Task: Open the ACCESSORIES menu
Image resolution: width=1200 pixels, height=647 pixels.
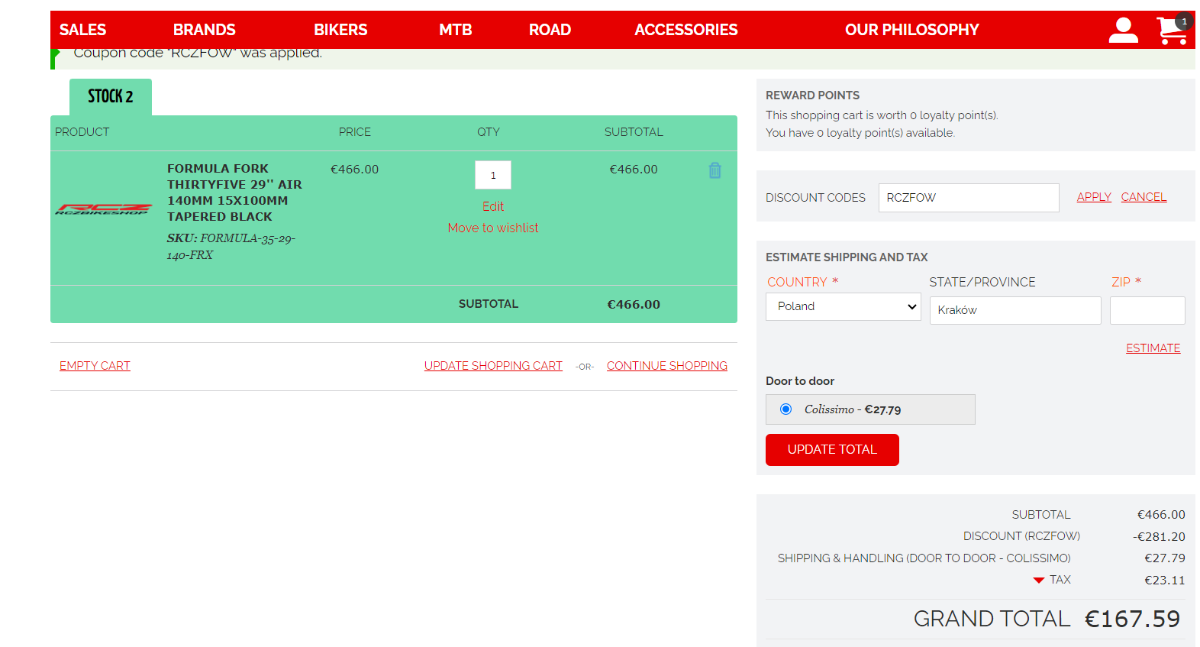Action: pos(685,30)
